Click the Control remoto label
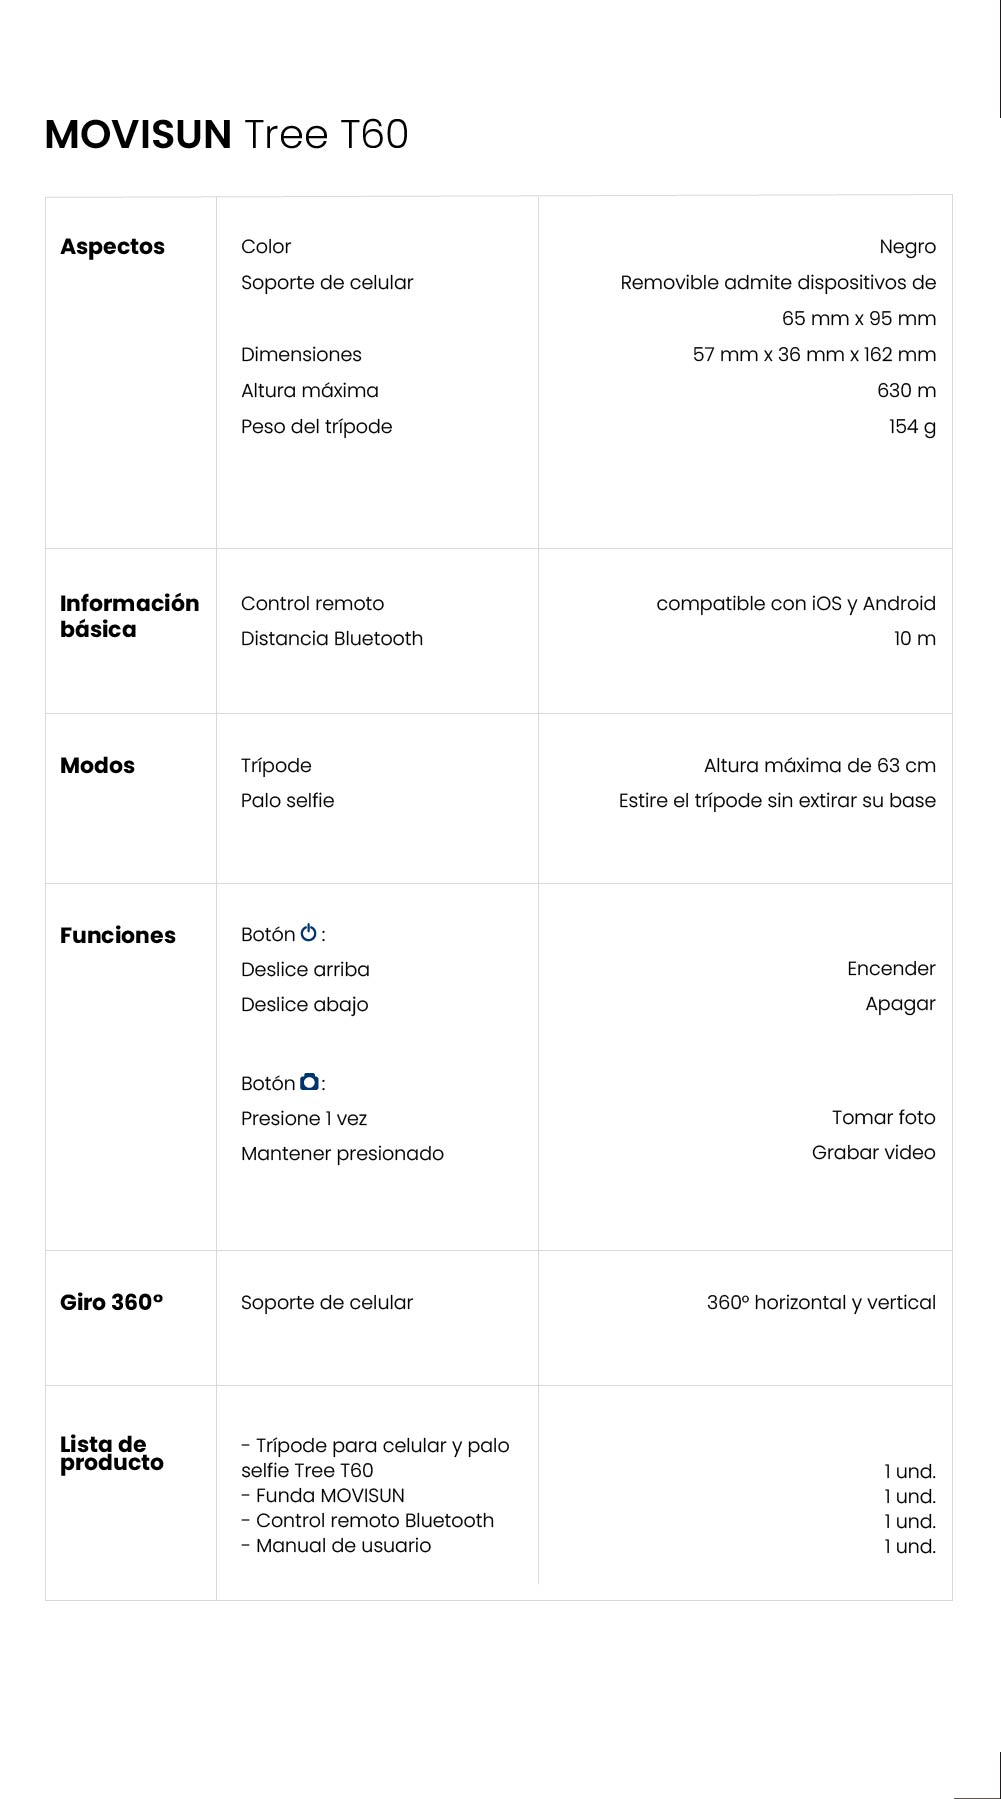1001x1799 pixels. point(312,604)
